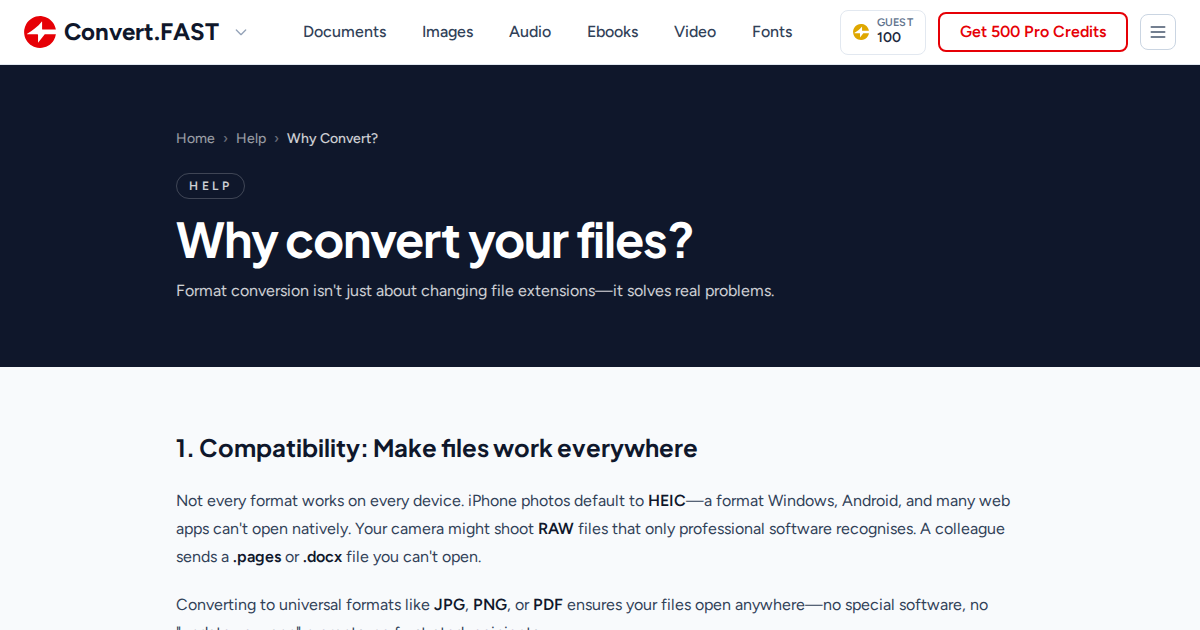
Task: Open the Documents menu
Action: coord(345,32)
